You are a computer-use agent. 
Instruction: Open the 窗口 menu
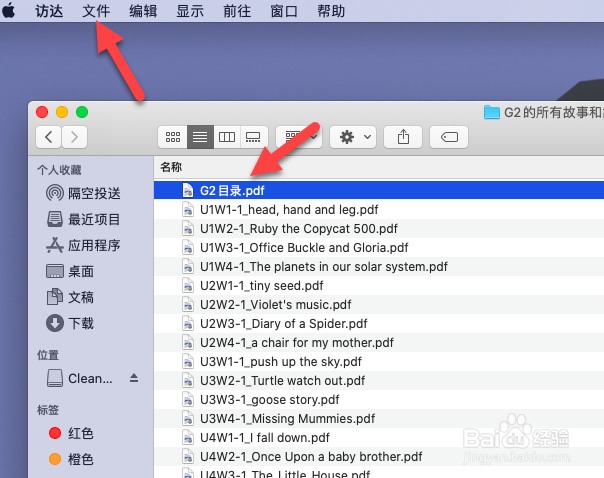pyautogui.click(x=284, y=11)
